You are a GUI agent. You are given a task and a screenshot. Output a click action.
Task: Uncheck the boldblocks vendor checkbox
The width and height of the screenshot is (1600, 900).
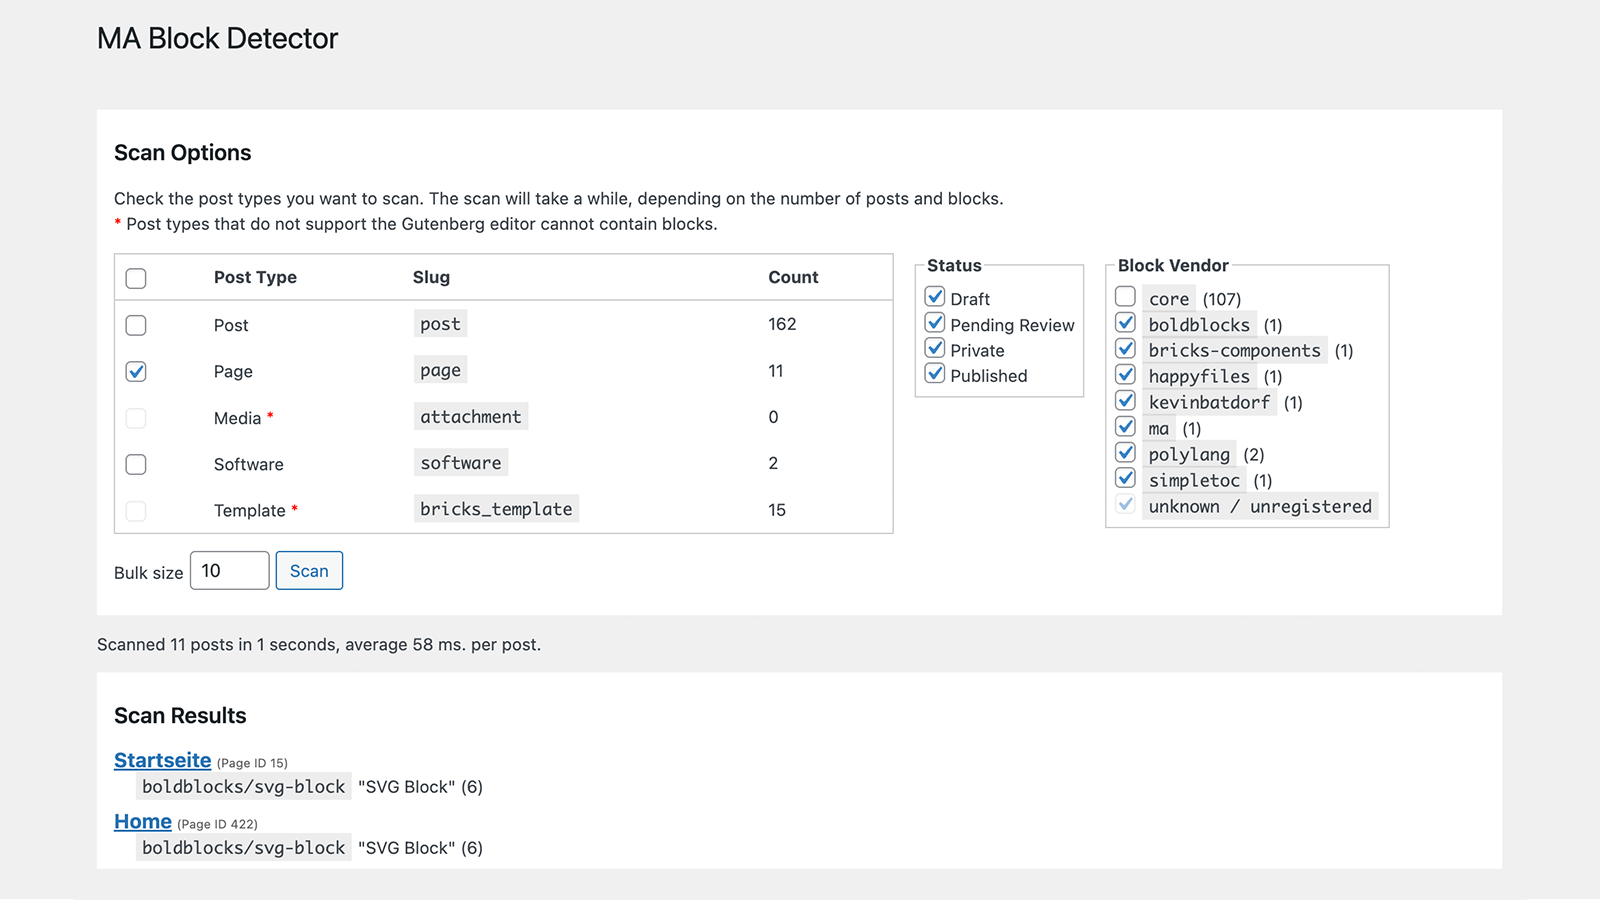1125,323
